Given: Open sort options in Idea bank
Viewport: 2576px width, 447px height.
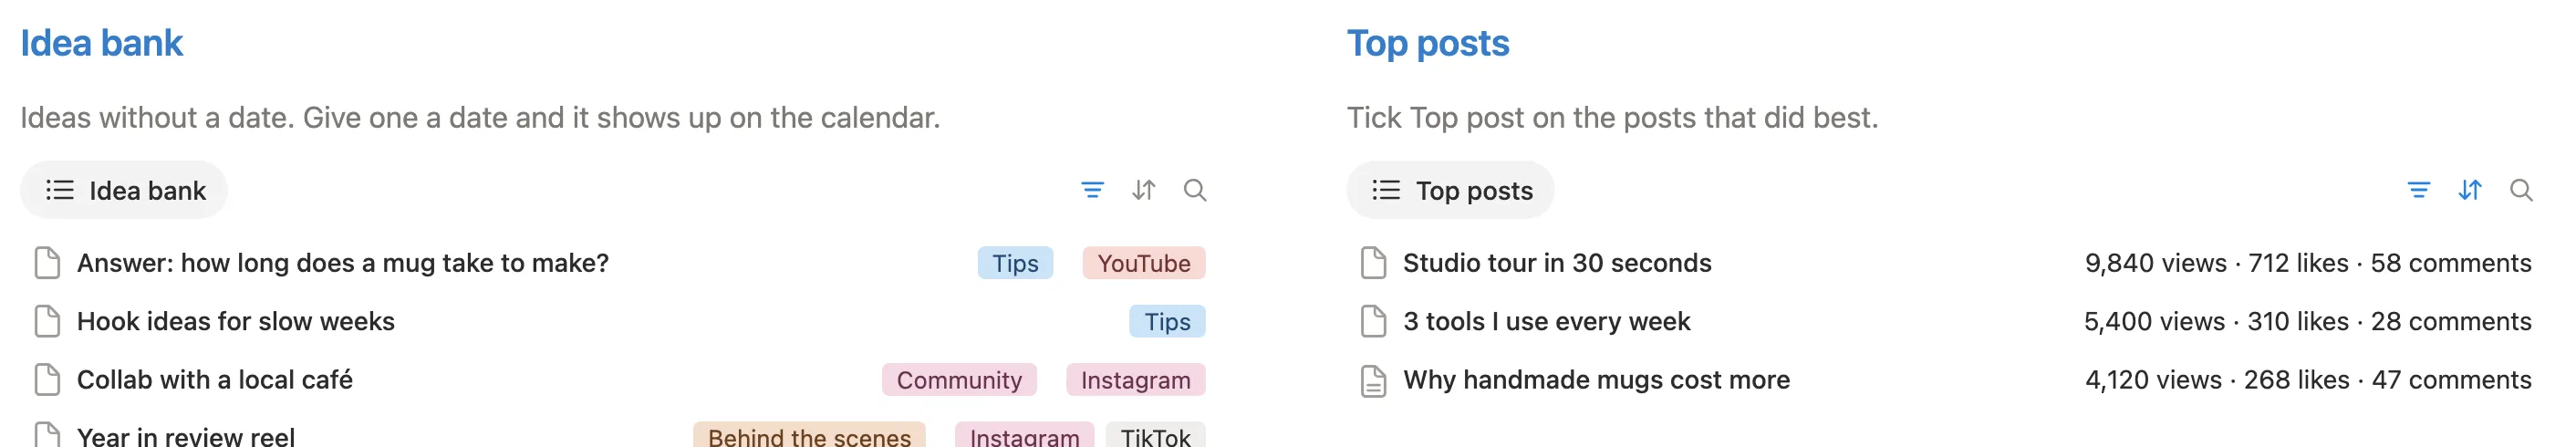Looking at the screenshot, I should [1143, 190].
